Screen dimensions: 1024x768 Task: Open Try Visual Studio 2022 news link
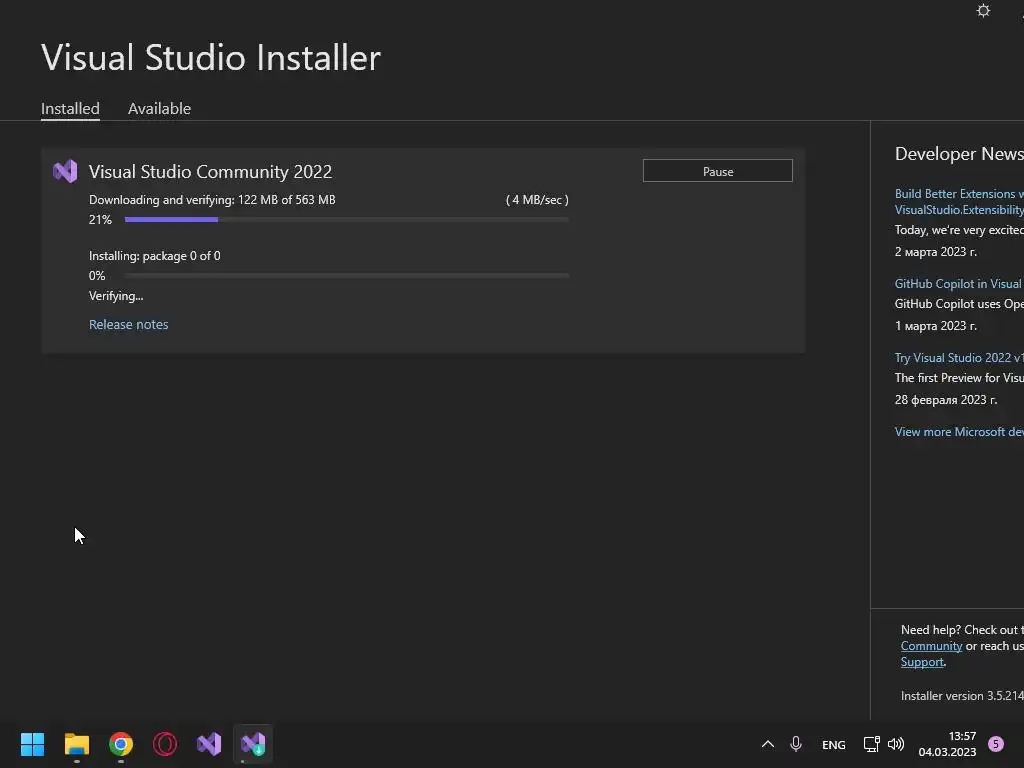click(x=959, y=357)
